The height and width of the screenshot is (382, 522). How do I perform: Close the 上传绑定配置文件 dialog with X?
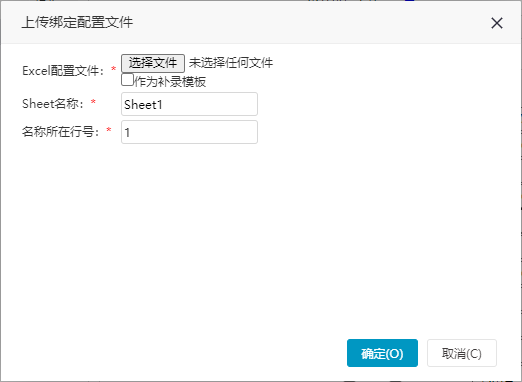pyautogui.click(x=497, y=23)
